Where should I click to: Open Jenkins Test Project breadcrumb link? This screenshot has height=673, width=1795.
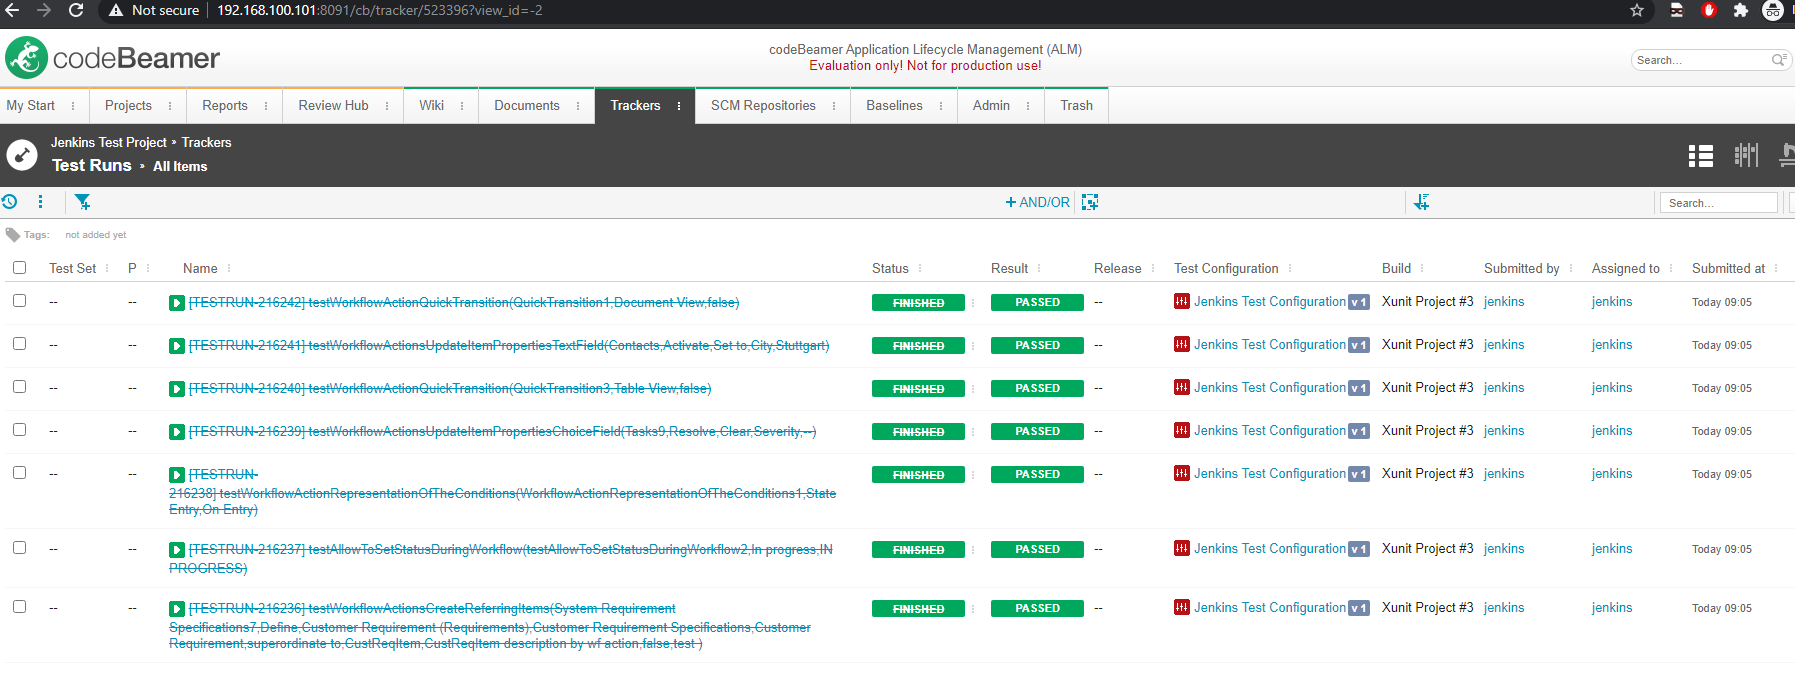(109, 142)
